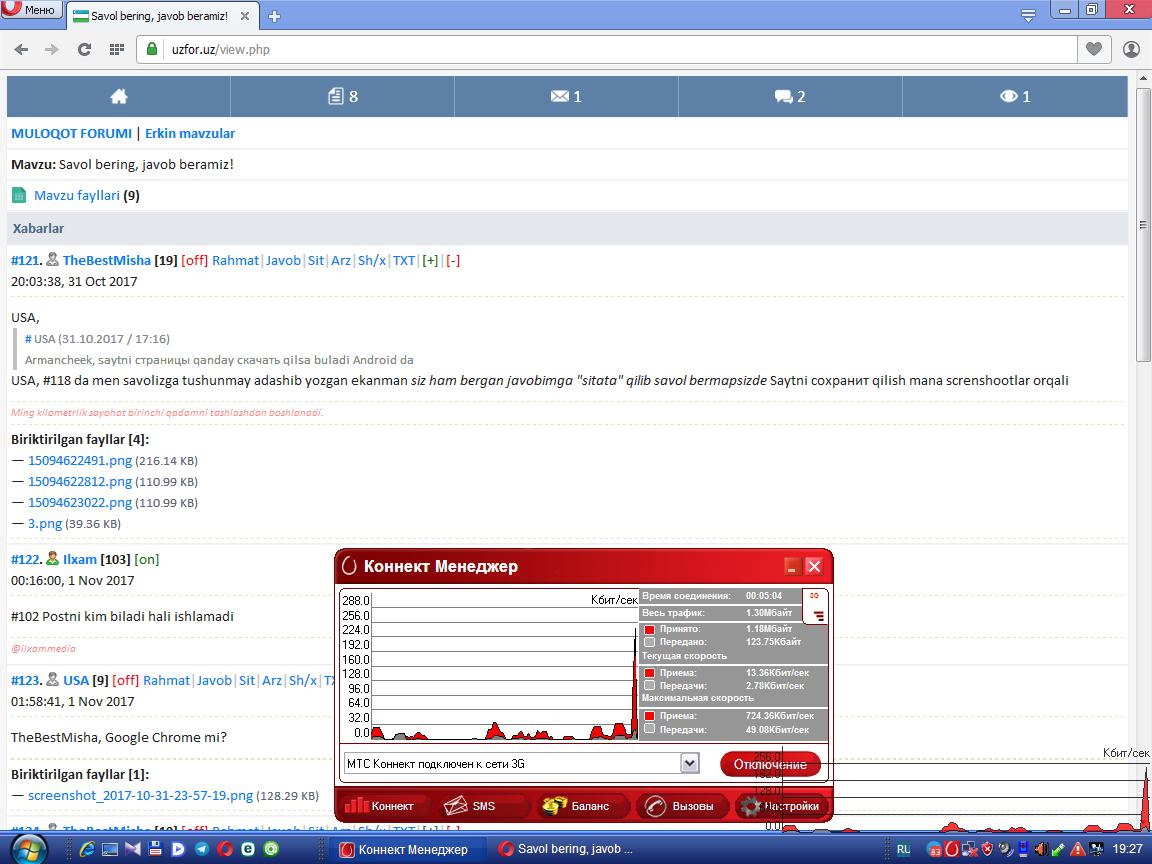The height and width of the screenshot is (864, 1152).
Task: Reload the page with the refresh icon
Action: [x=84, y=49]
